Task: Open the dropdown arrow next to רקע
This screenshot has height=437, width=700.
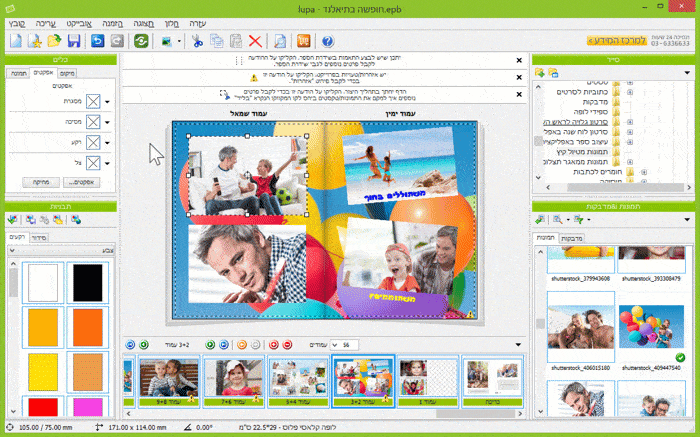Action: coord(107,142)
